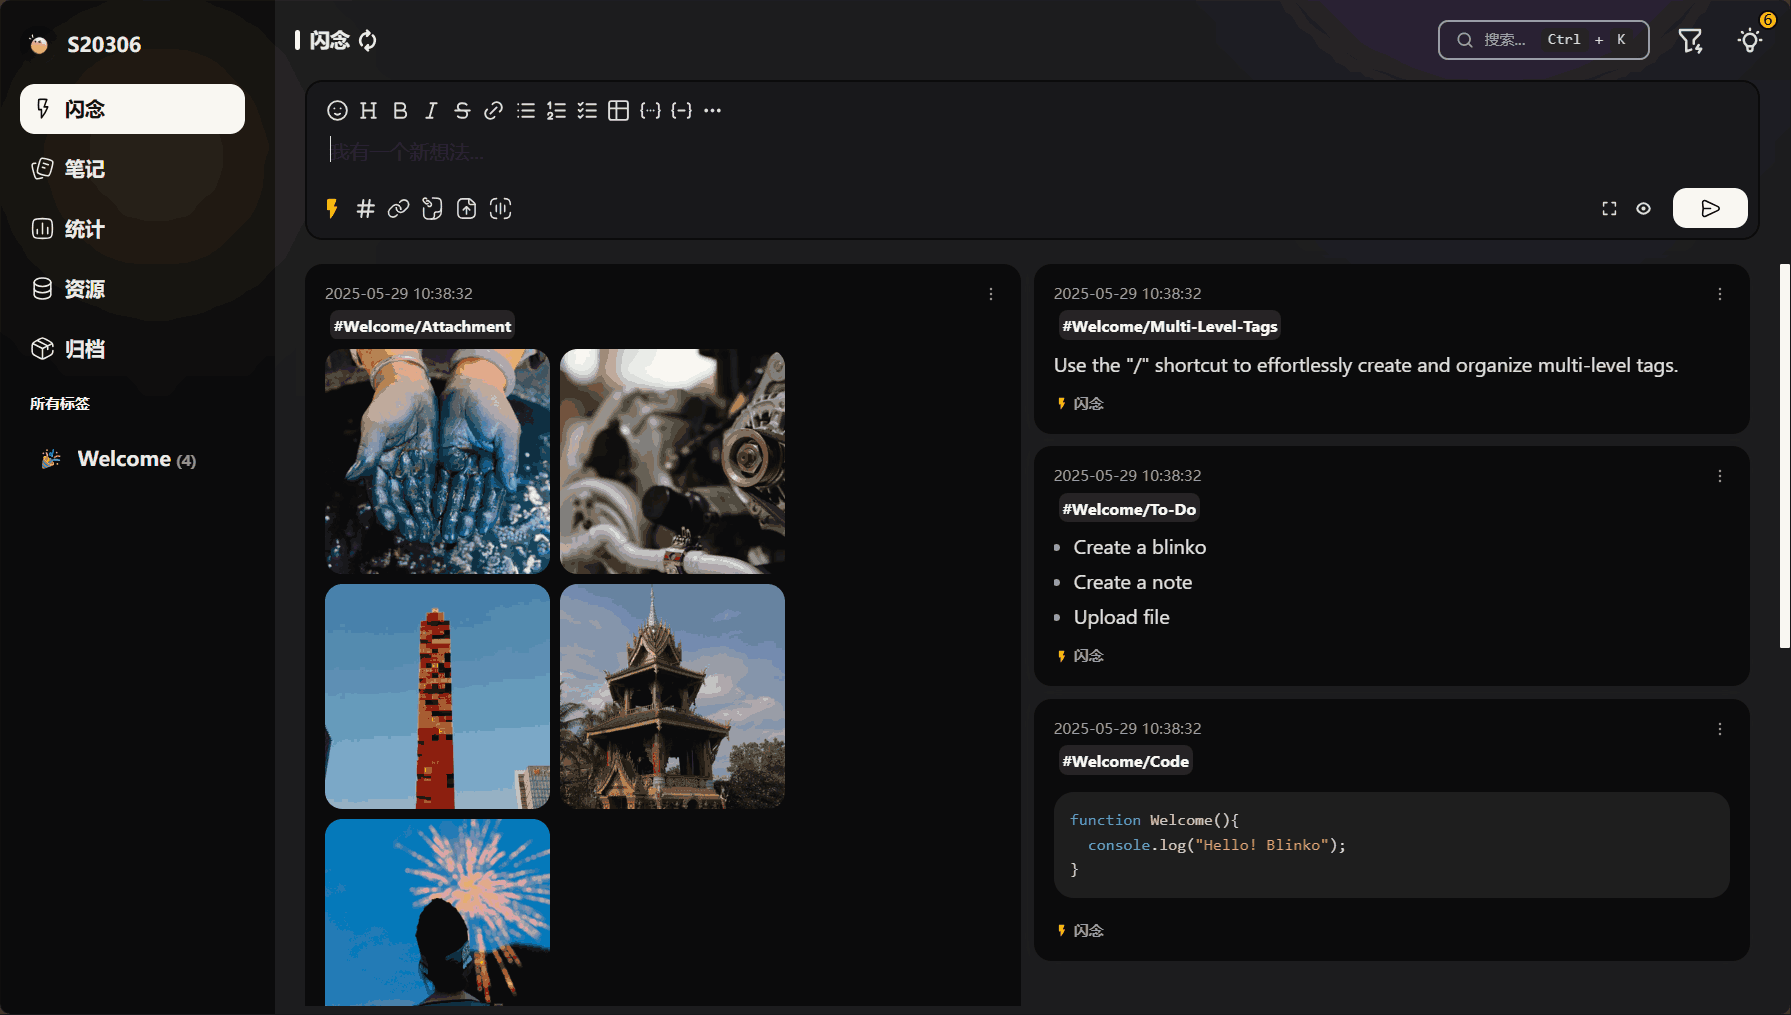Add a hashtag tag to the note
Screen dimensions: 1791x1015
point(365,209)
